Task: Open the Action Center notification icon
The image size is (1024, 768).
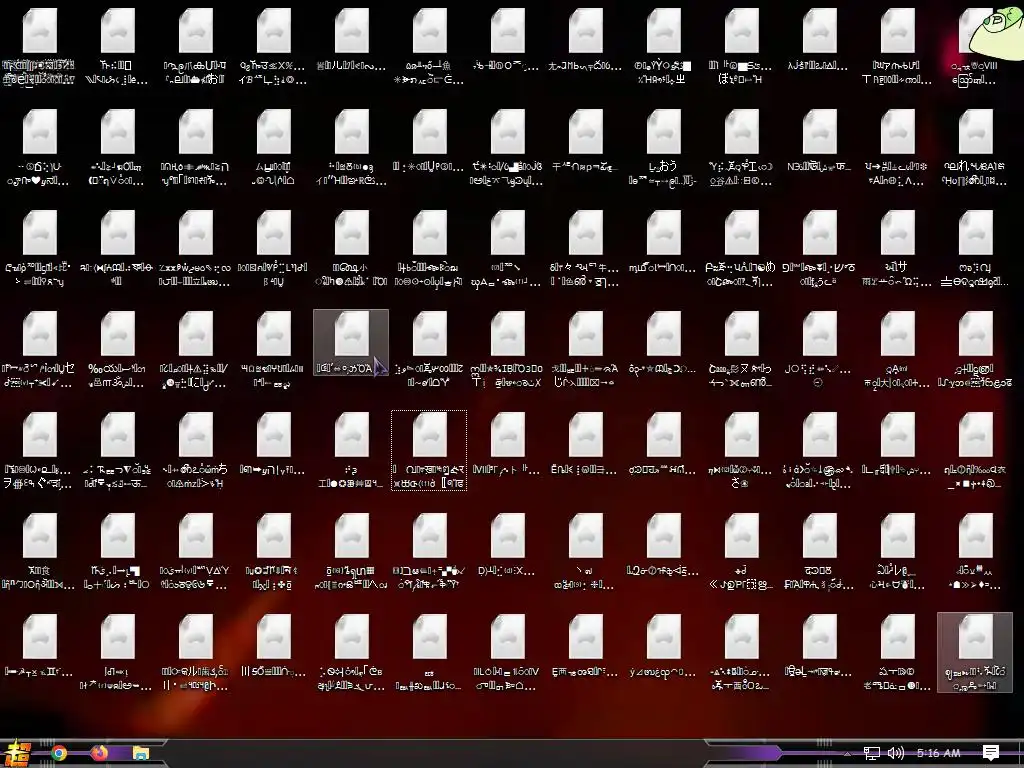Action: (990, 753)
